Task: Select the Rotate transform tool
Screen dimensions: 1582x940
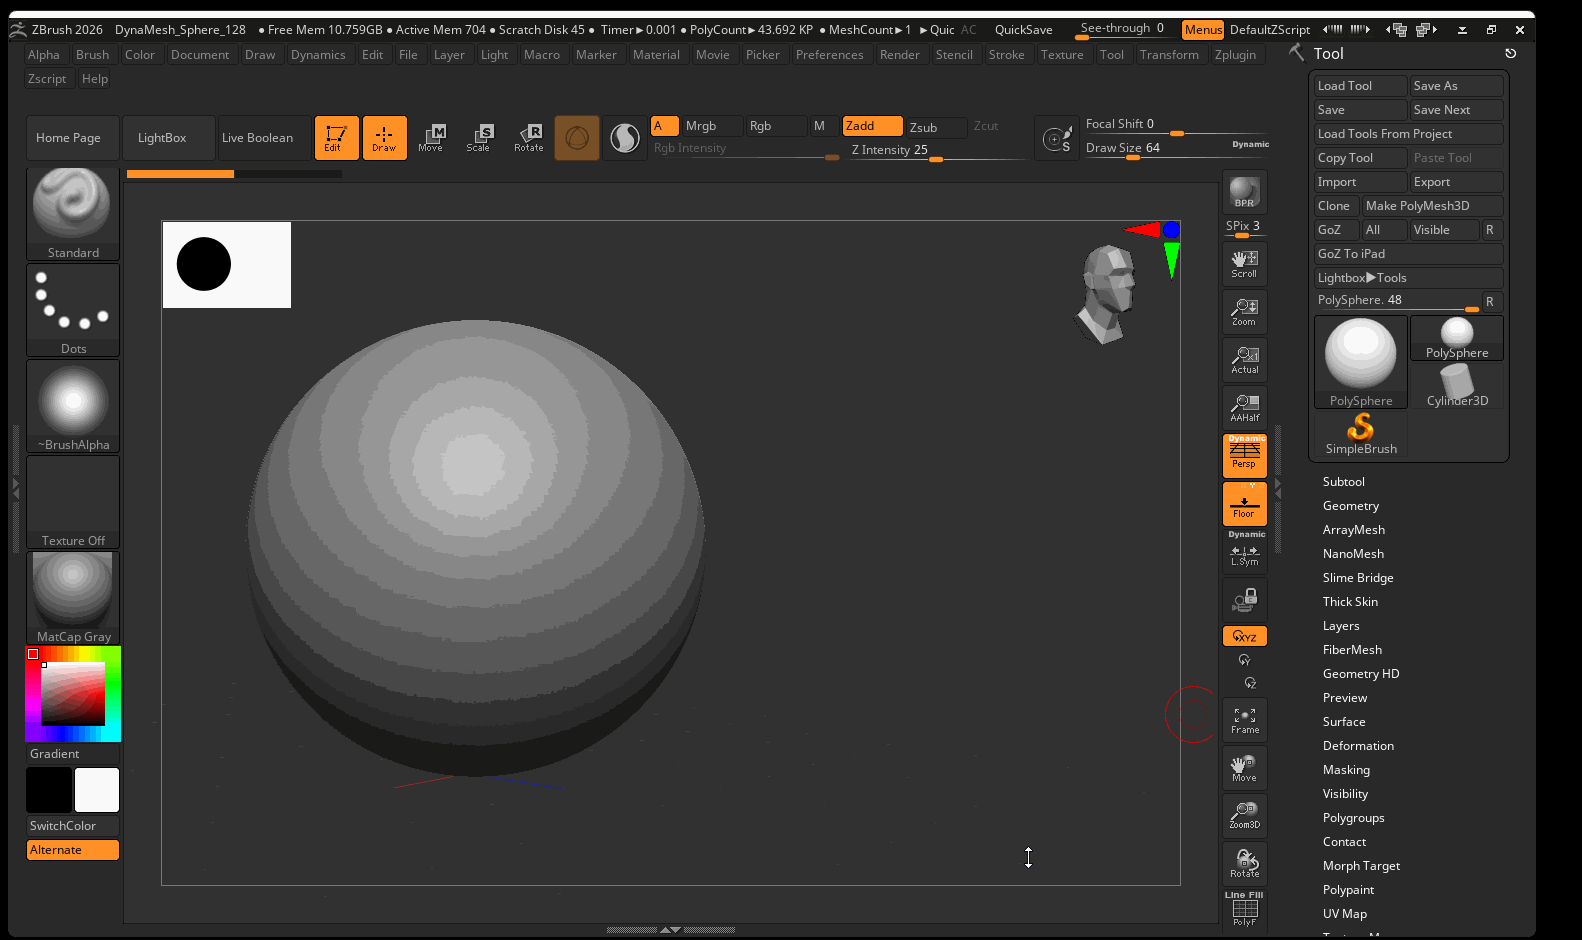Action: (529, 137)
